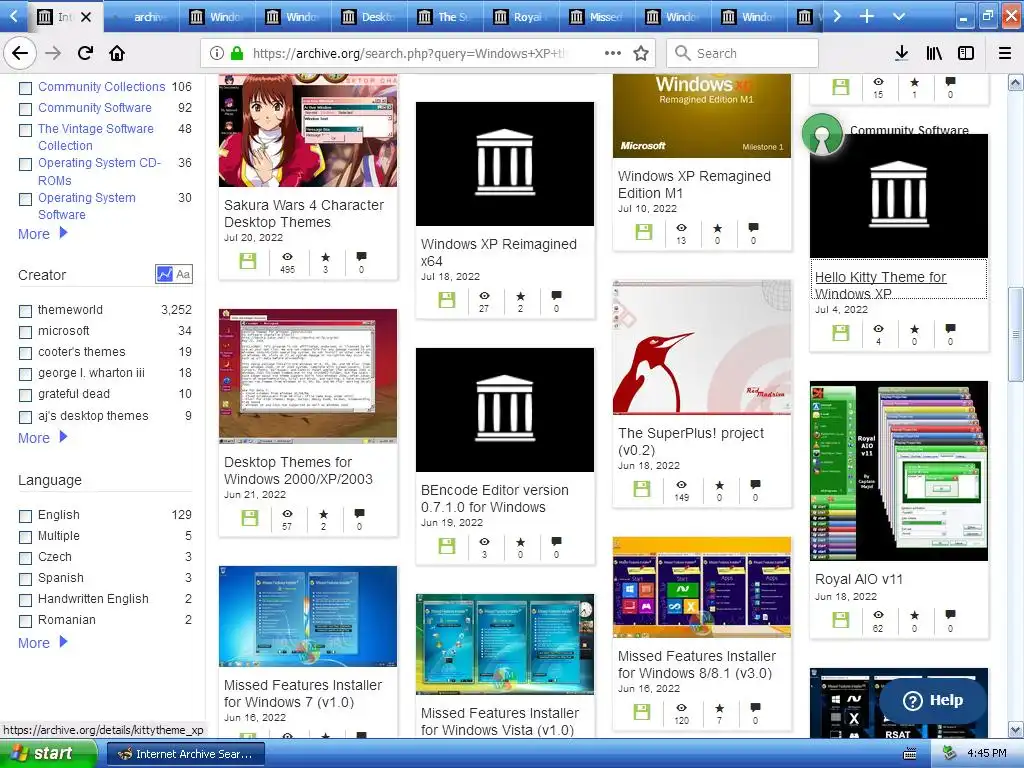Expand More under Creator list

point(42,438)
